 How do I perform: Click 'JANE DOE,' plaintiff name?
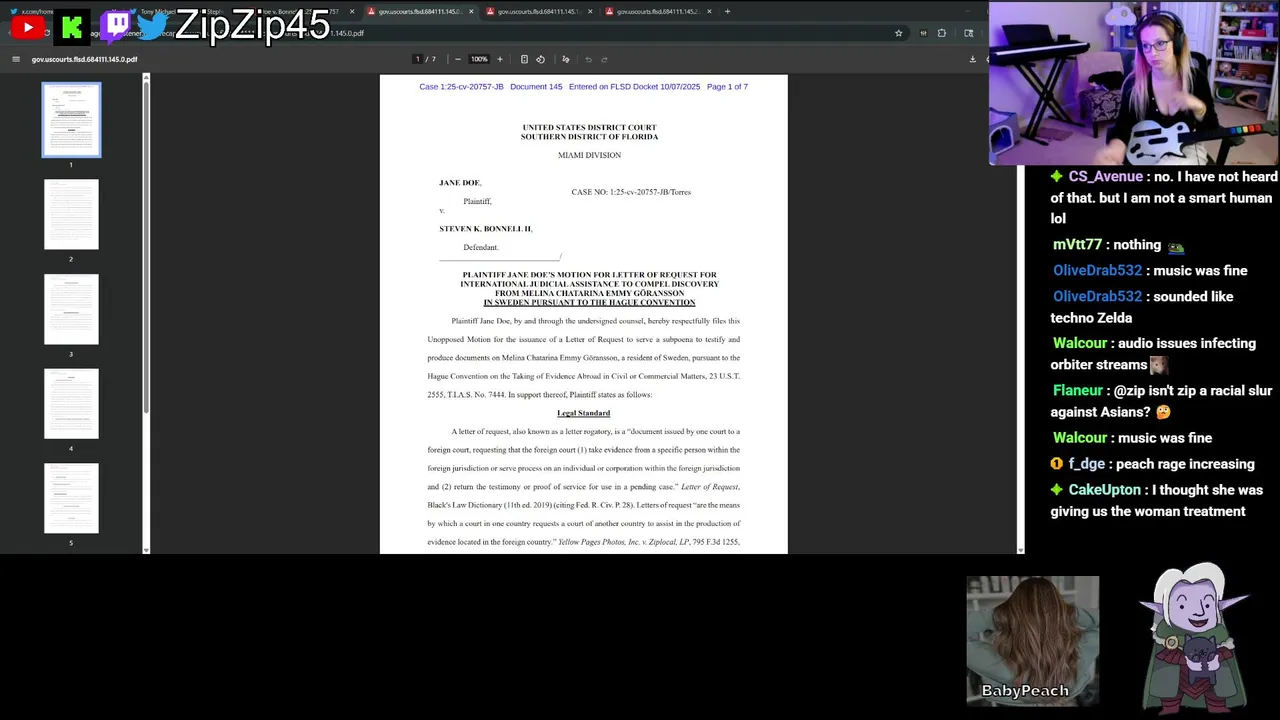coord(460,183)
